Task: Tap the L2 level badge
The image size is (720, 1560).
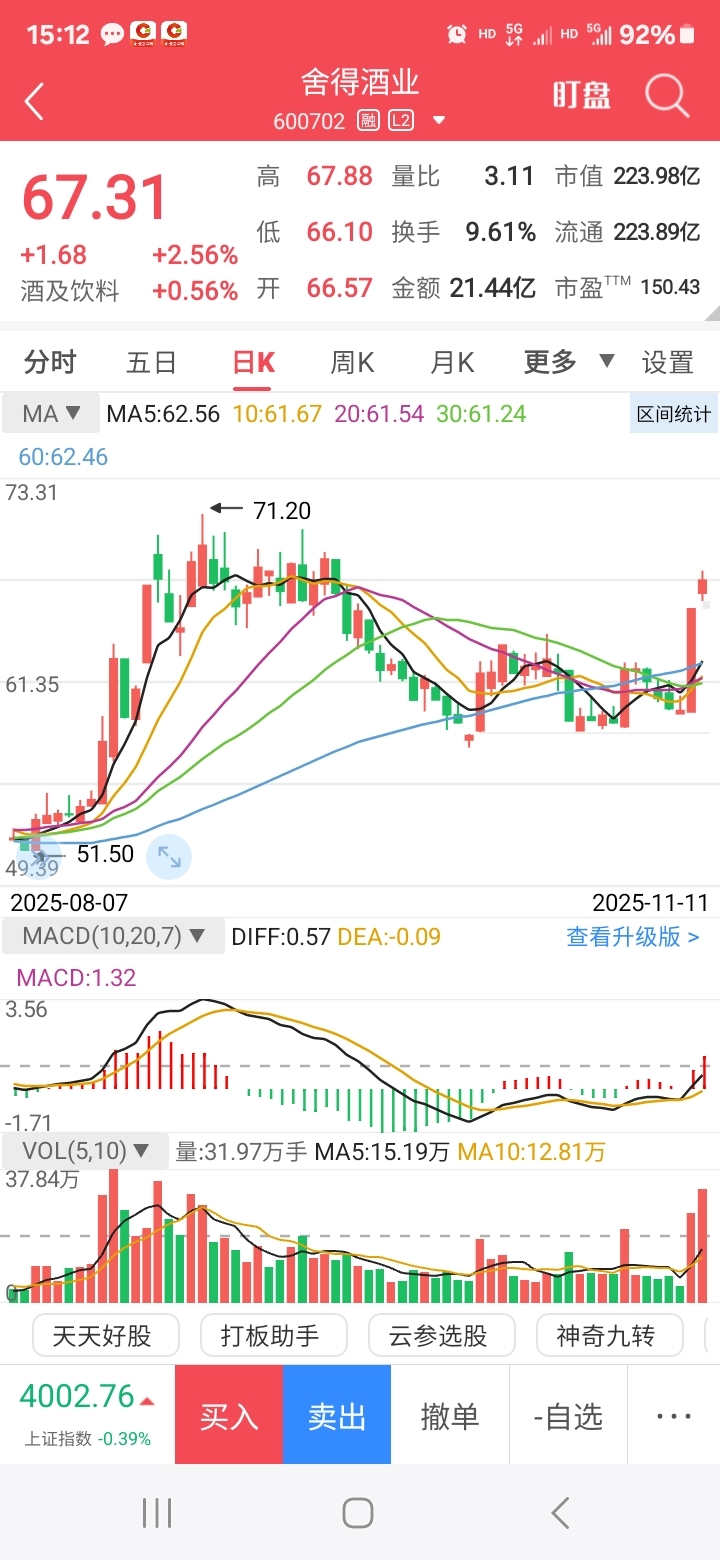Action: pyautogui.click(x=401, y=121)
